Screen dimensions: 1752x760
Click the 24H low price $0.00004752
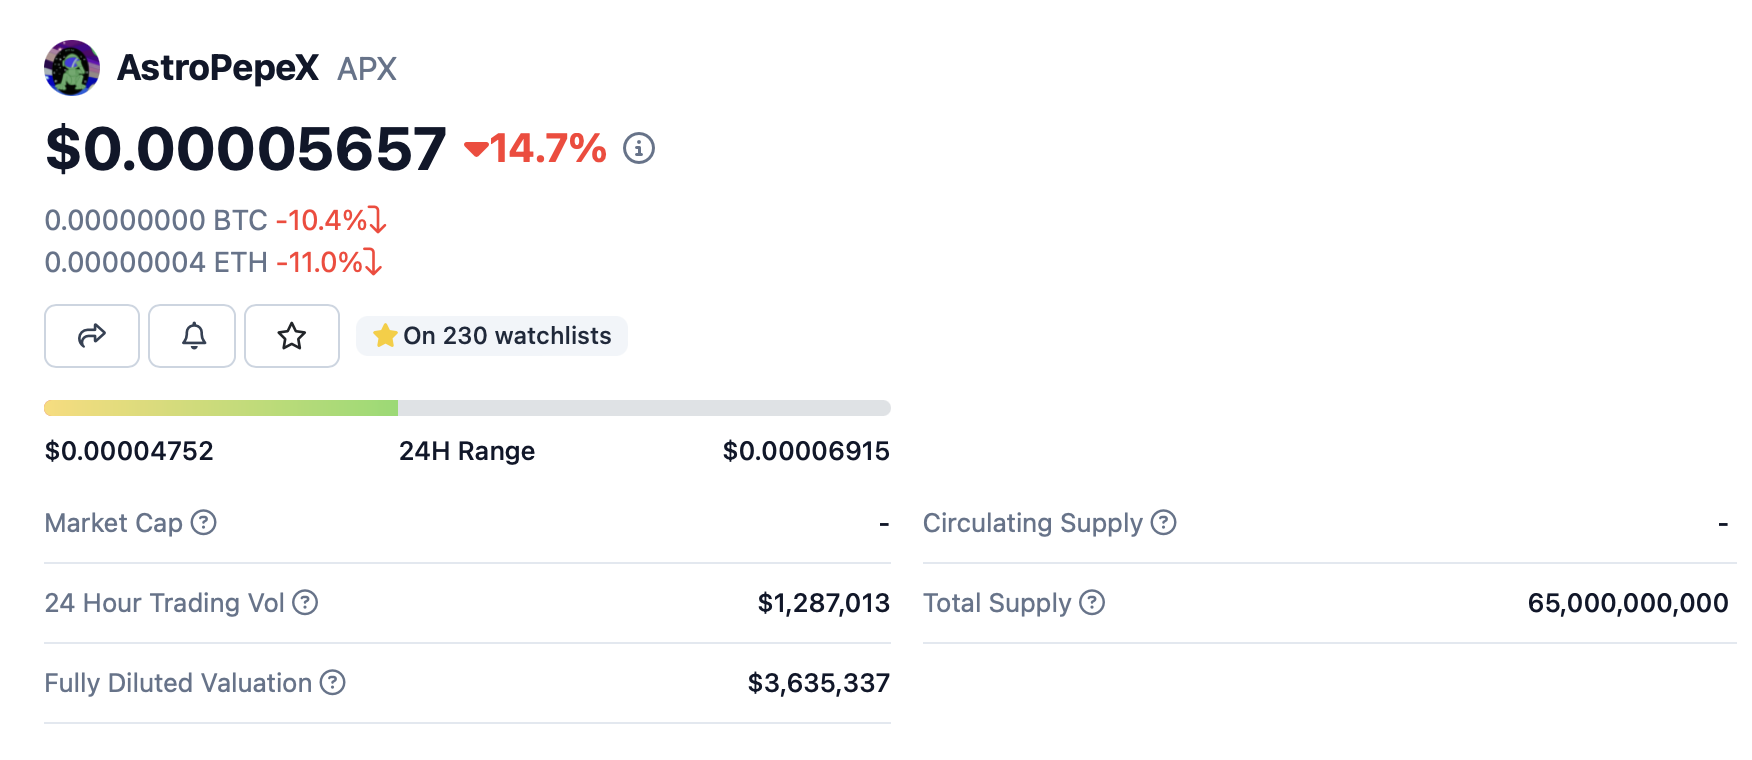129,451
